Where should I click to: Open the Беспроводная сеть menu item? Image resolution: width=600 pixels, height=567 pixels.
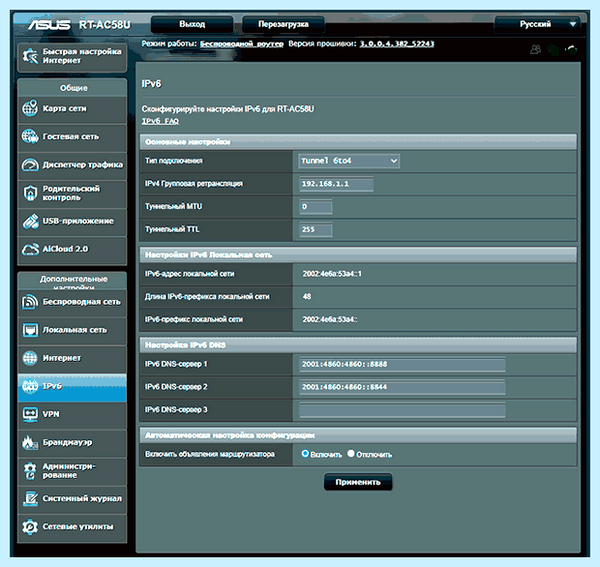coord(72,302)
